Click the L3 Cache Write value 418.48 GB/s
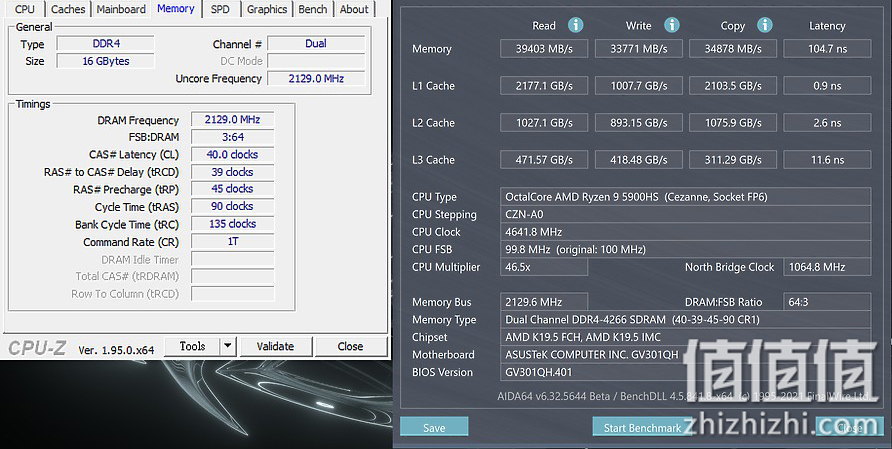The image size is (892, 449). pos(639,159)
